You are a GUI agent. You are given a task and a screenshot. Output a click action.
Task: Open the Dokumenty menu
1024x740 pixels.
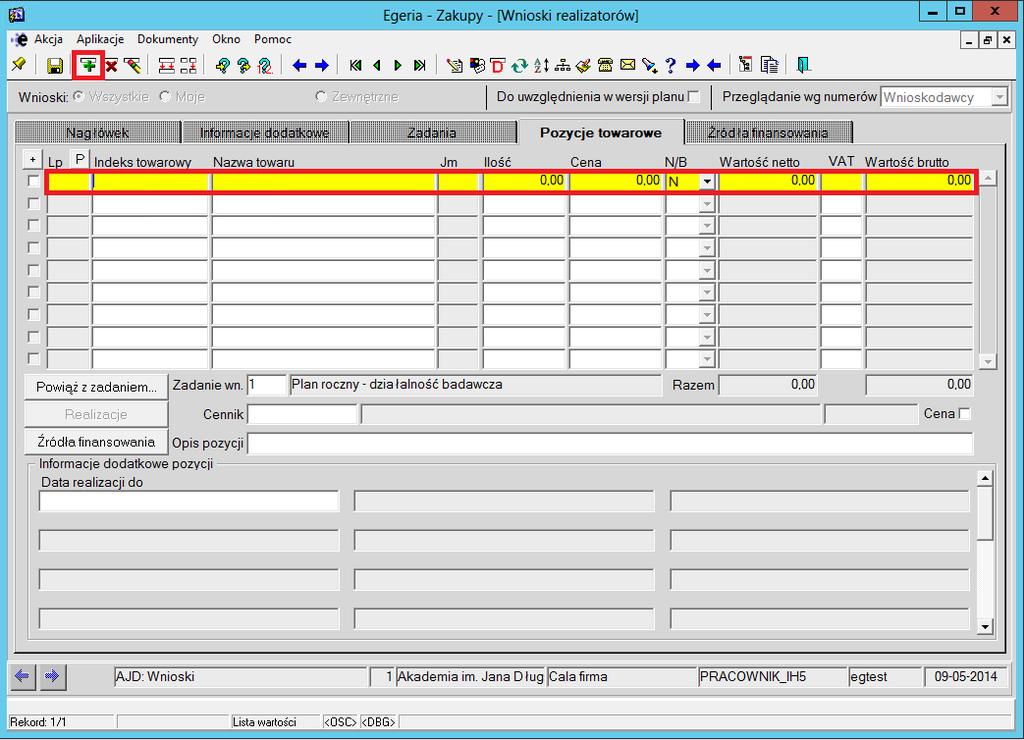click(168, 39)
